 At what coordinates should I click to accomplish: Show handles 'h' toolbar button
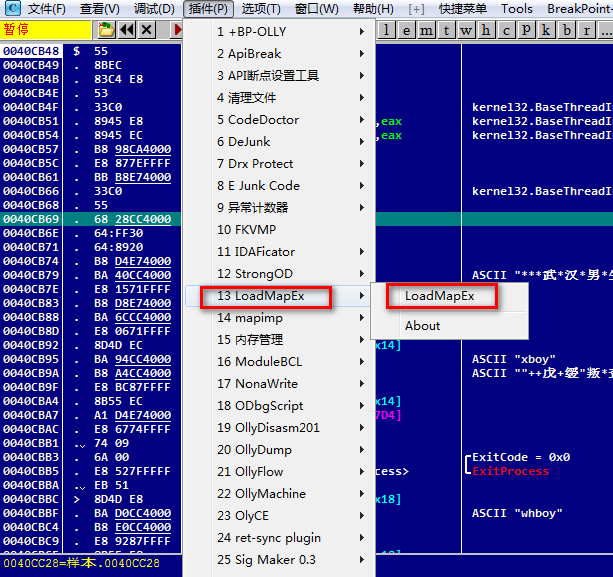tap(485, 30)
